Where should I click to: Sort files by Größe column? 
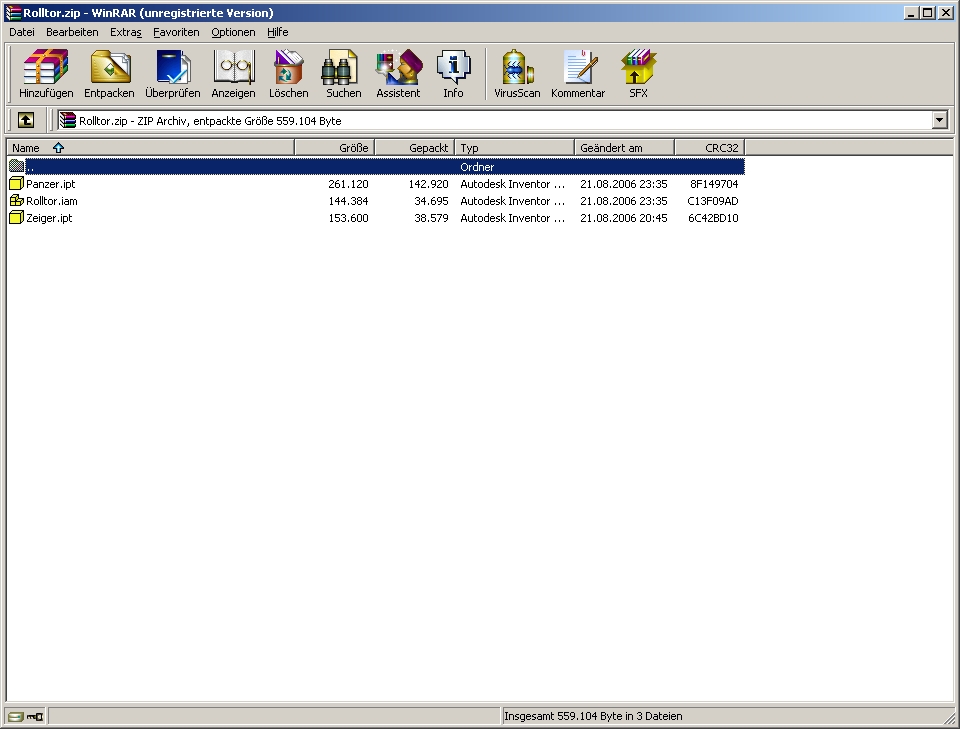tap(335, 148)
